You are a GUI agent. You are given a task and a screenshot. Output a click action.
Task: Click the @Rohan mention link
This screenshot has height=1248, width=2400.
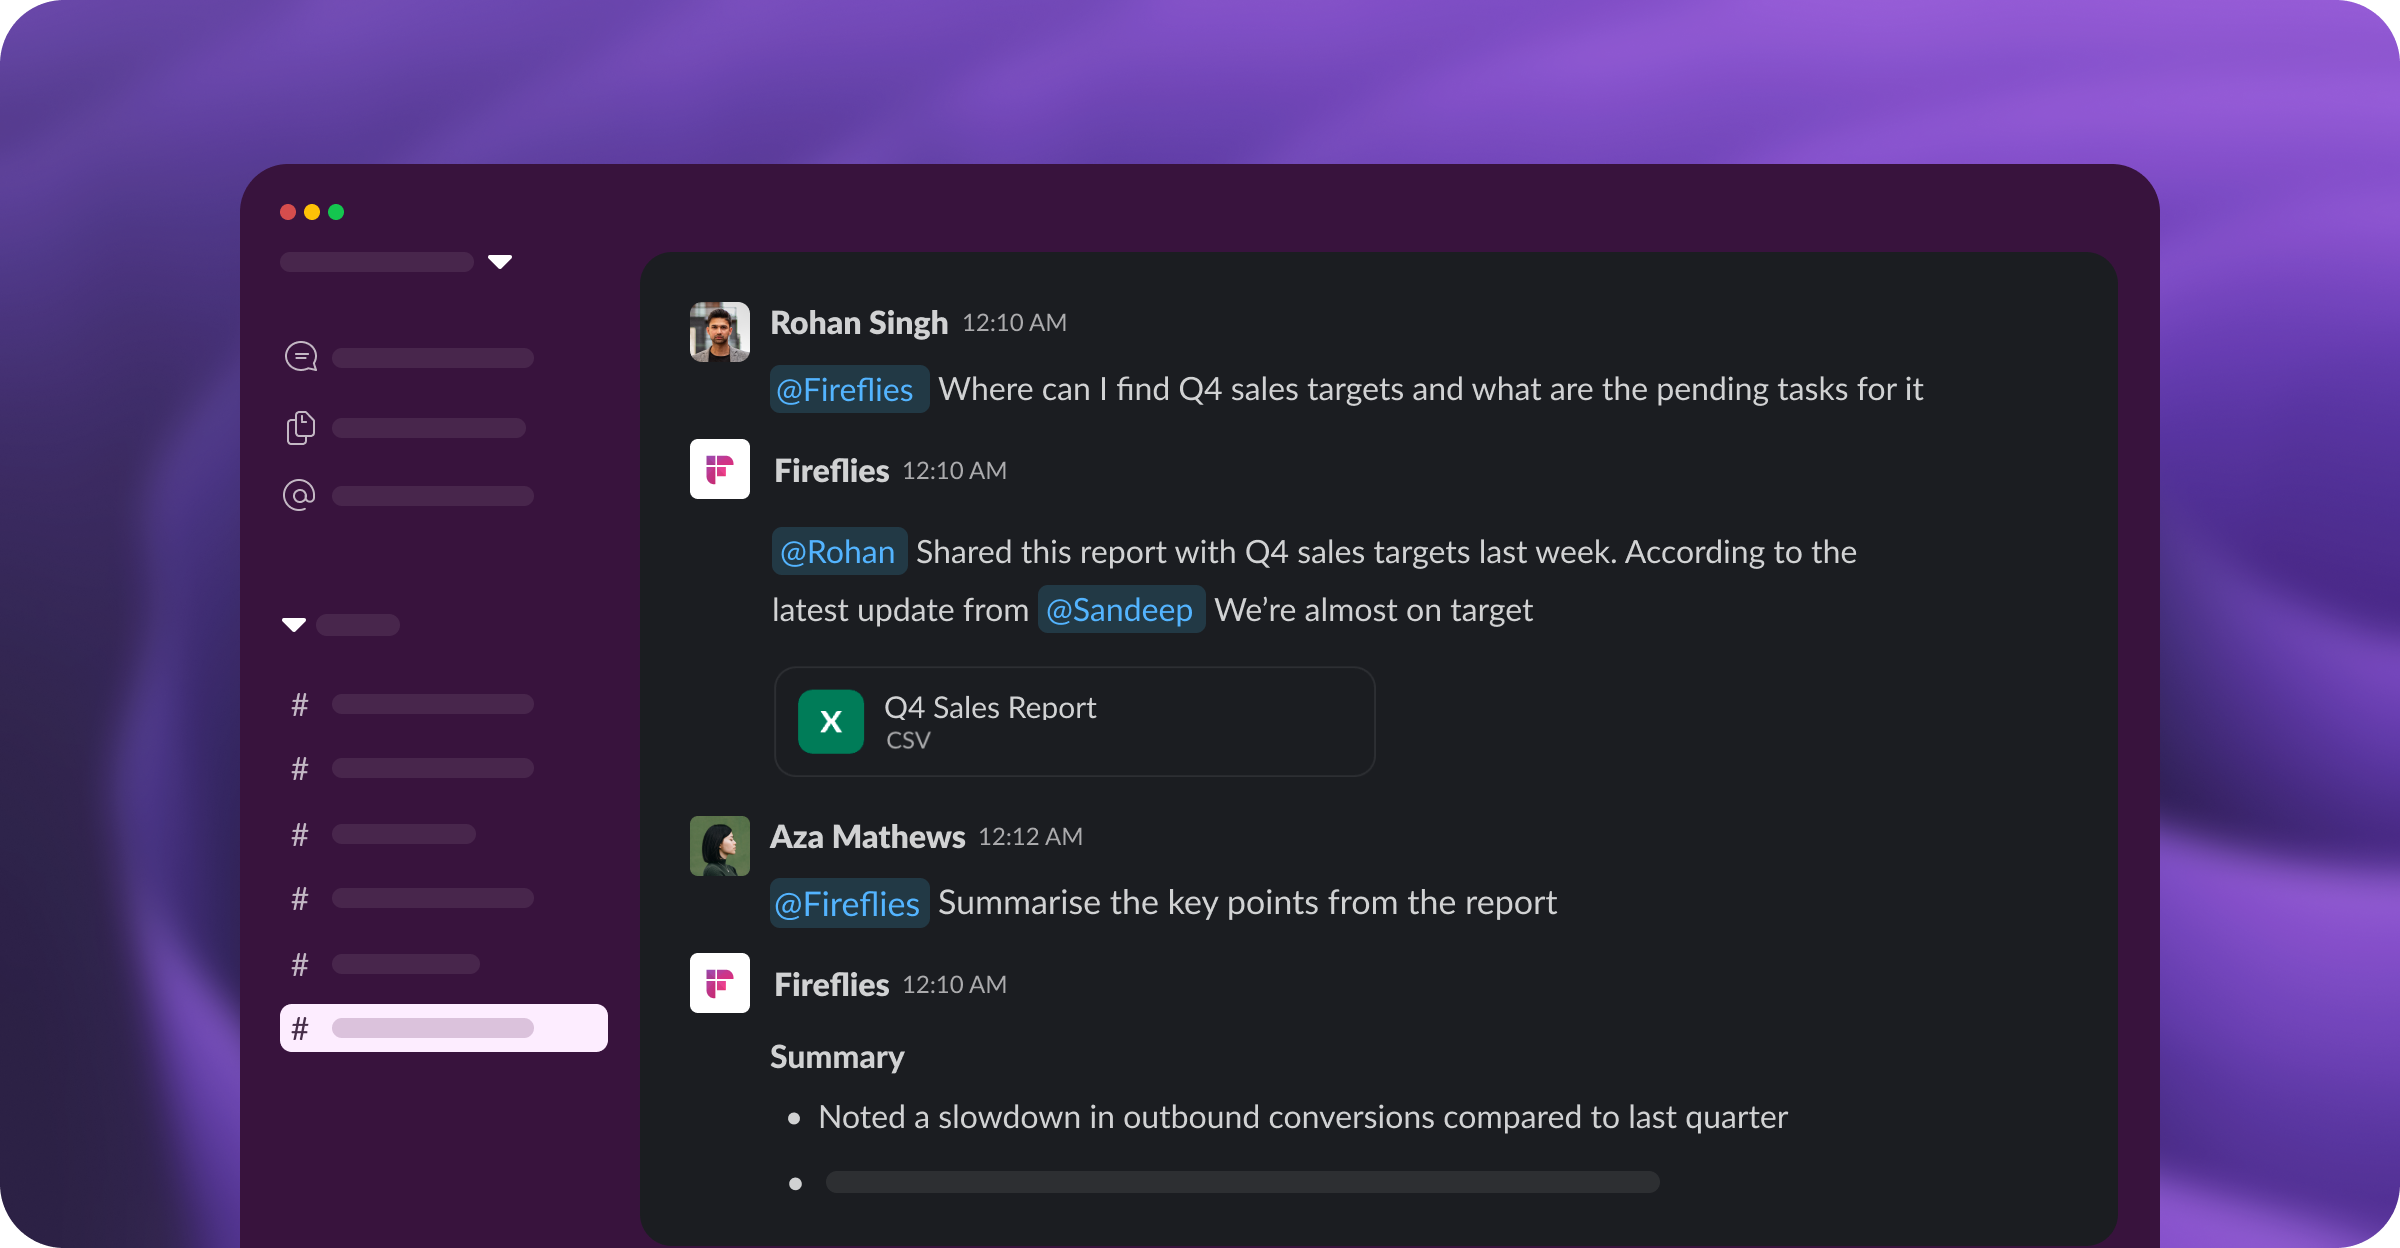[838, 552]
